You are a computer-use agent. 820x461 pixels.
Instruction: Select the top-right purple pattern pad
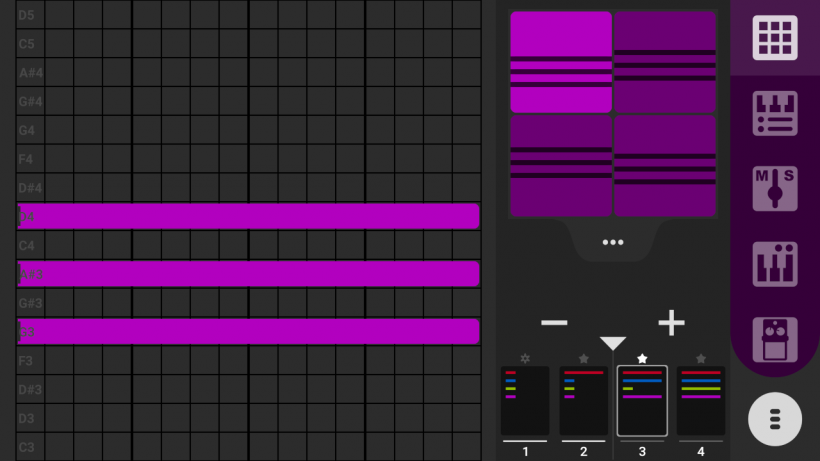coord(665,62)
